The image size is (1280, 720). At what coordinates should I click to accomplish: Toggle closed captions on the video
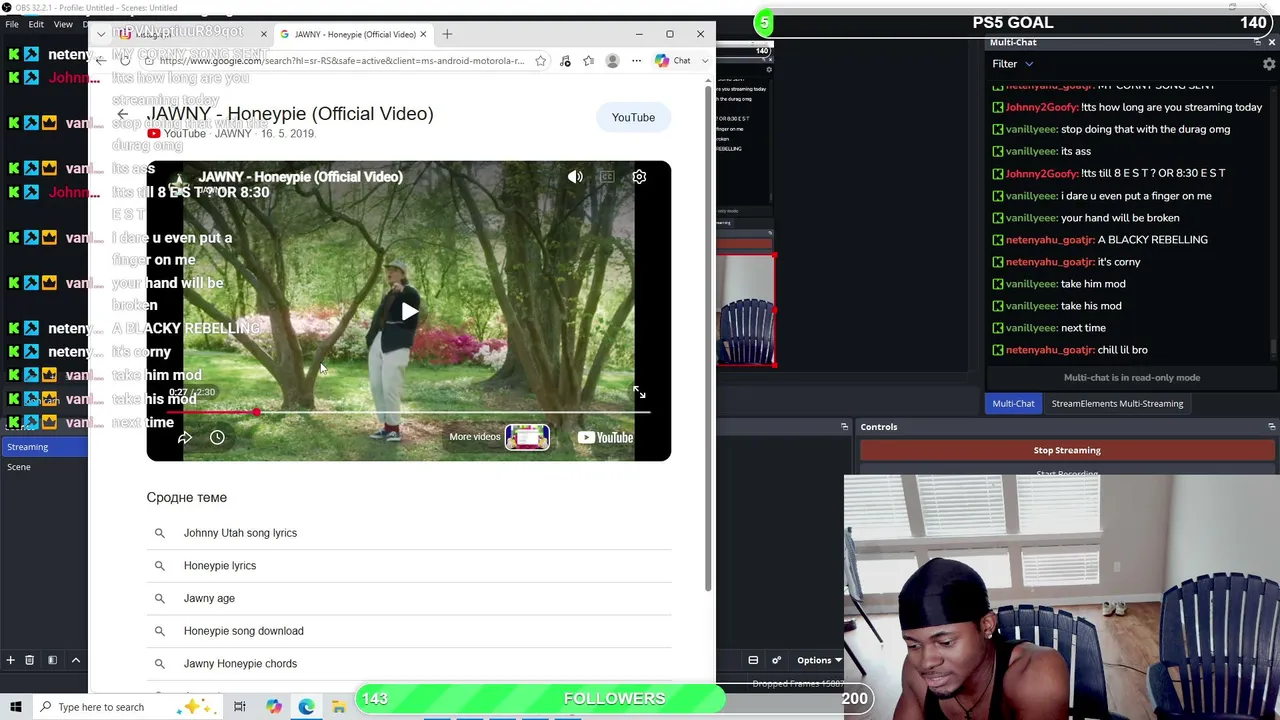click(x=607, y=177)
